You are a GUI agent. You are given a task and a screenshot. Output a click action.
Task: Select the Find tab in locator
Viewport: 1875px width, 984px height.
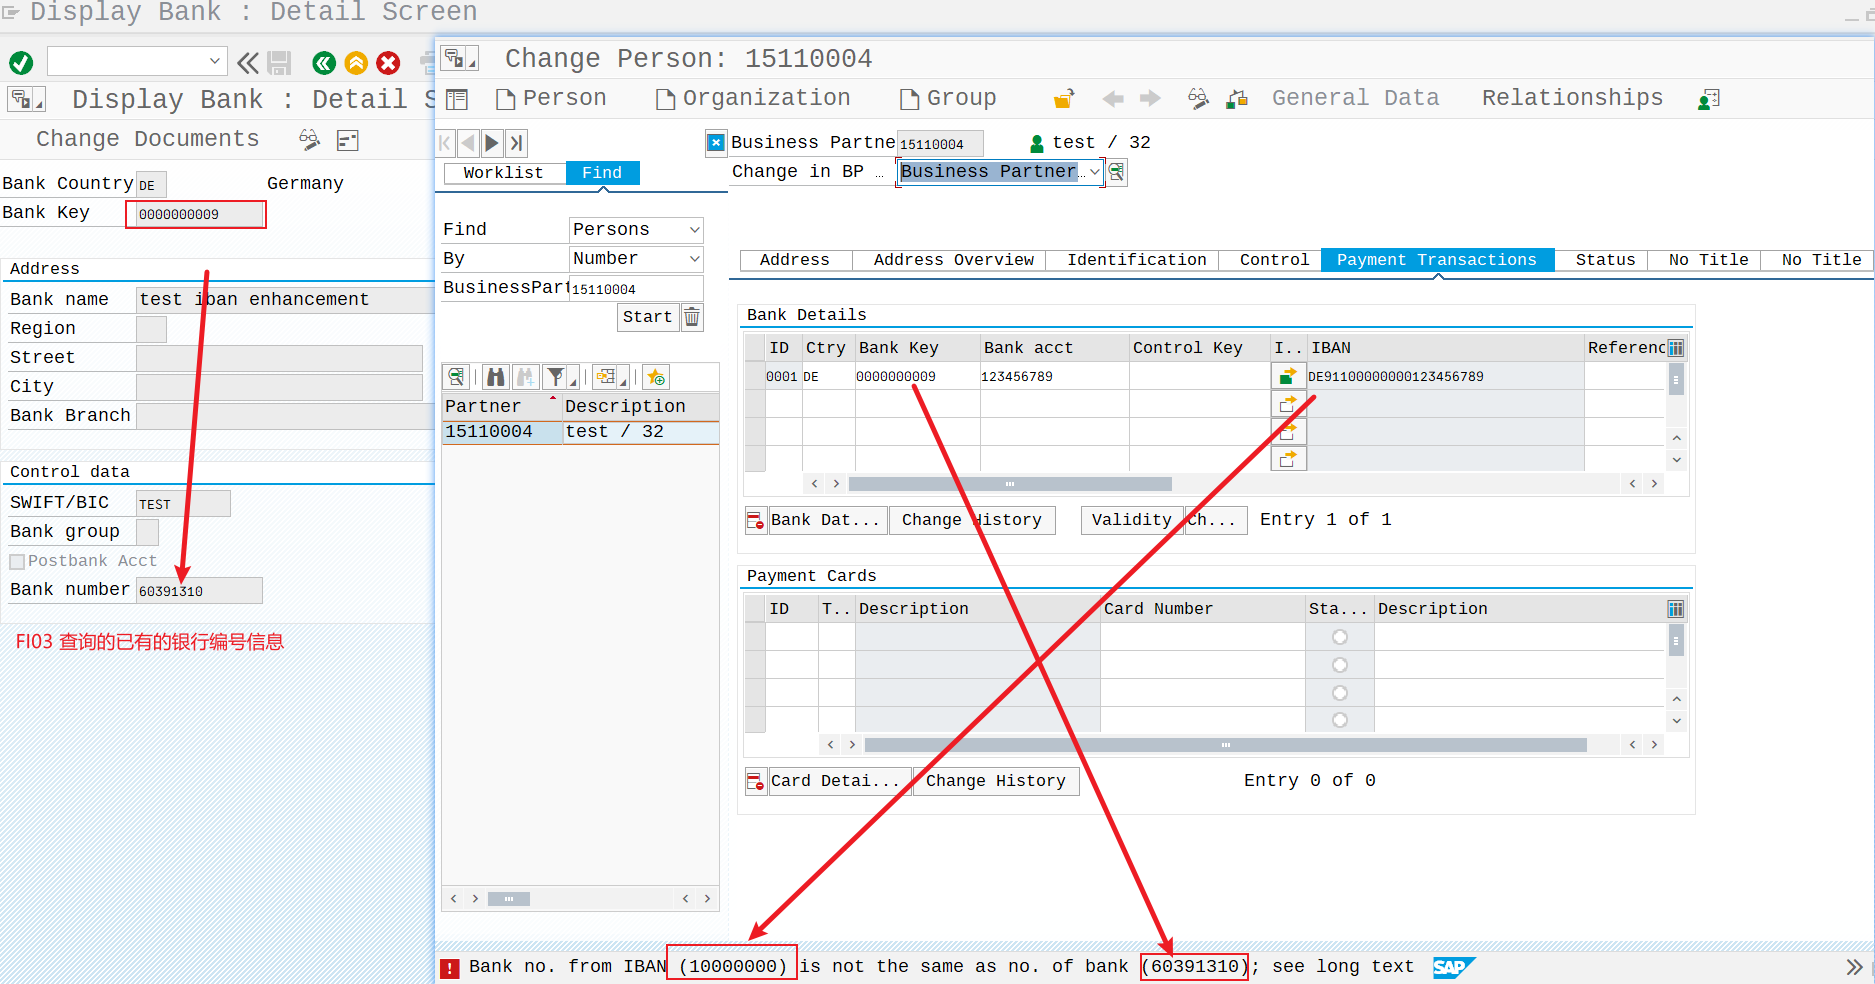[x=602, y=173]
